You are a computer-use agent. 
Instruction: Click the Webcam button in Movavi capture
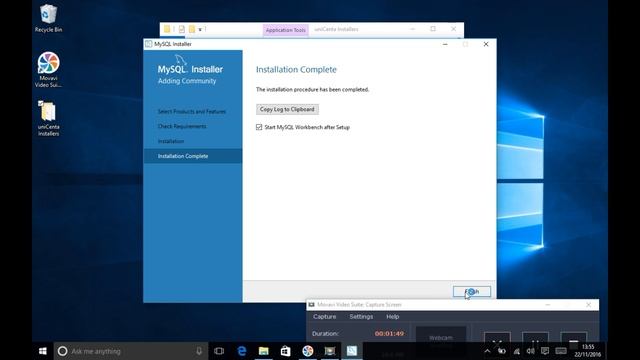pyautogui.click(x=441, y=336)
